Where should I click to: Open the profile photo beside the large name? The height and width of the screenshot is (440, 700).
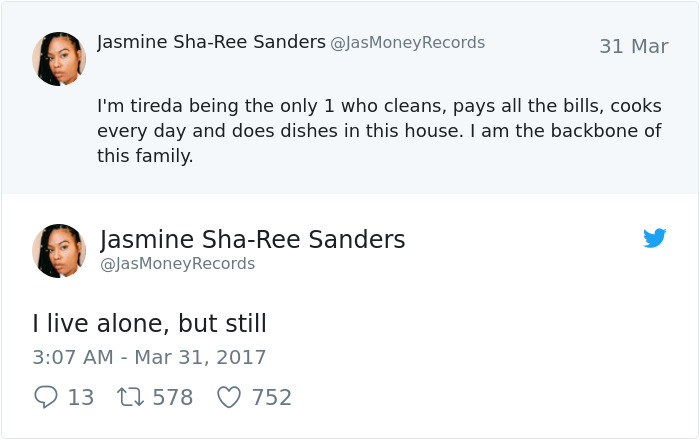point(59,250)
